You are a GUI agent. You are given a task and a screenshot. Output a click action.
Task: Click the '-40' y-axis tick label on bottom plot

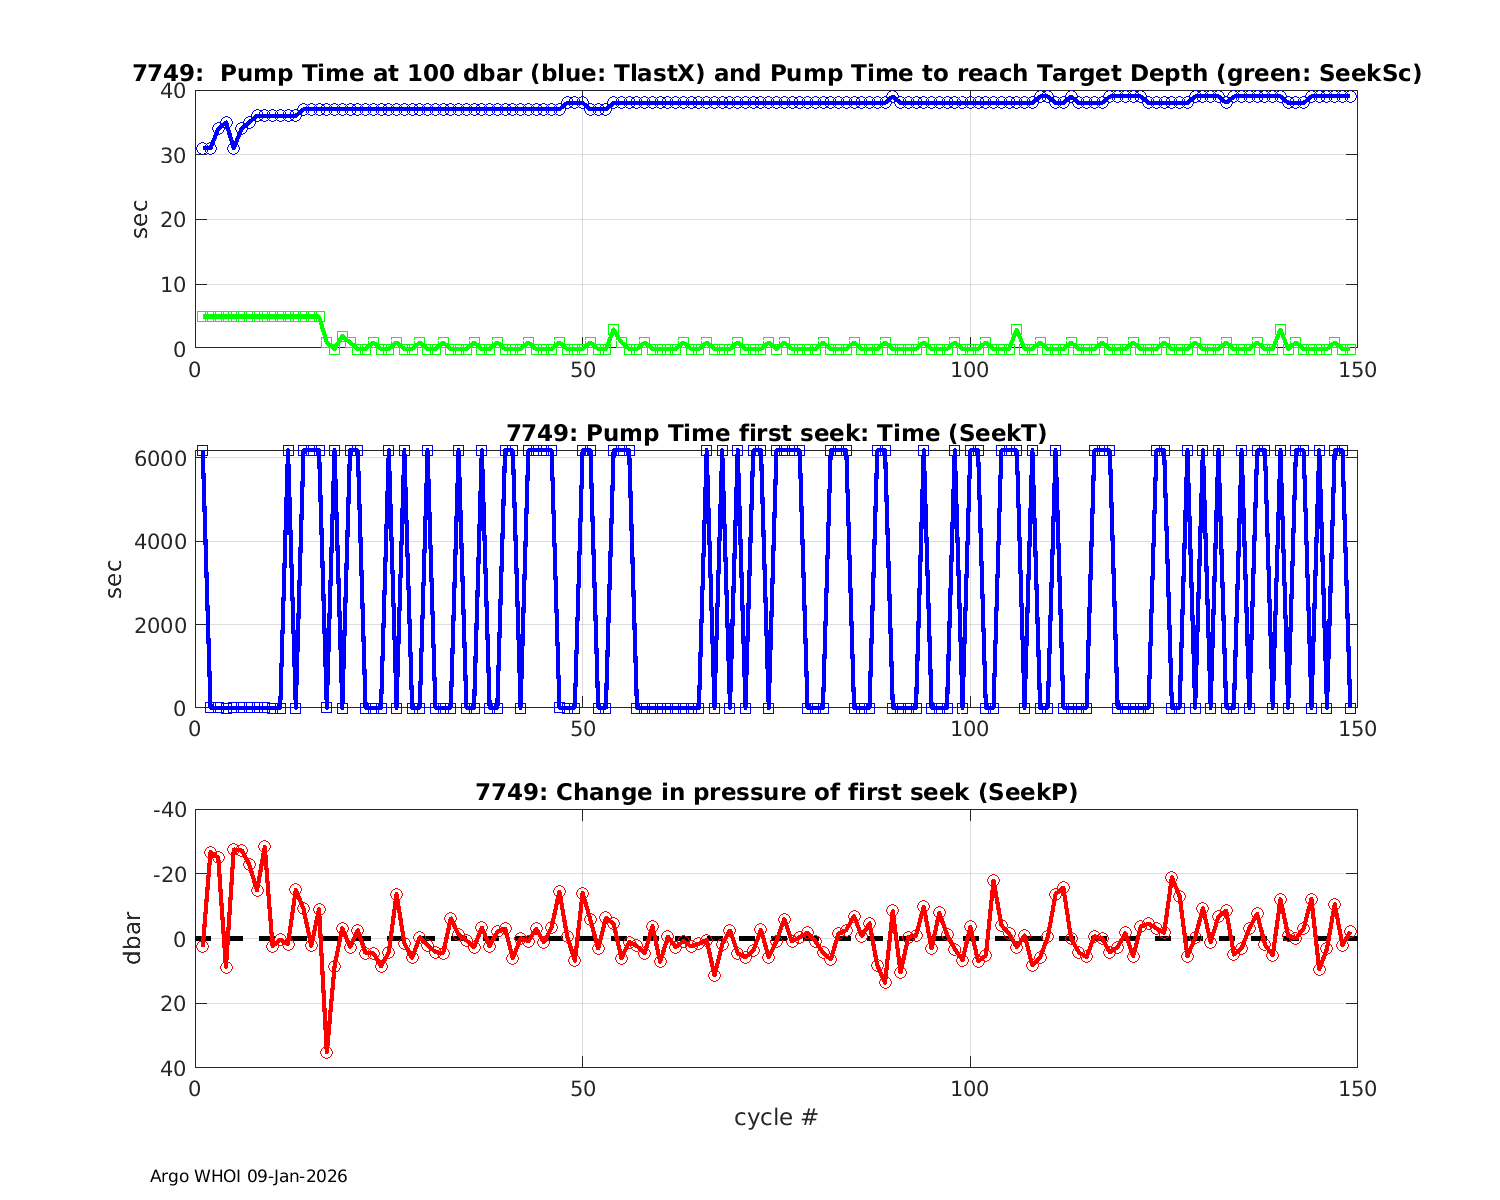coord(167,809)
